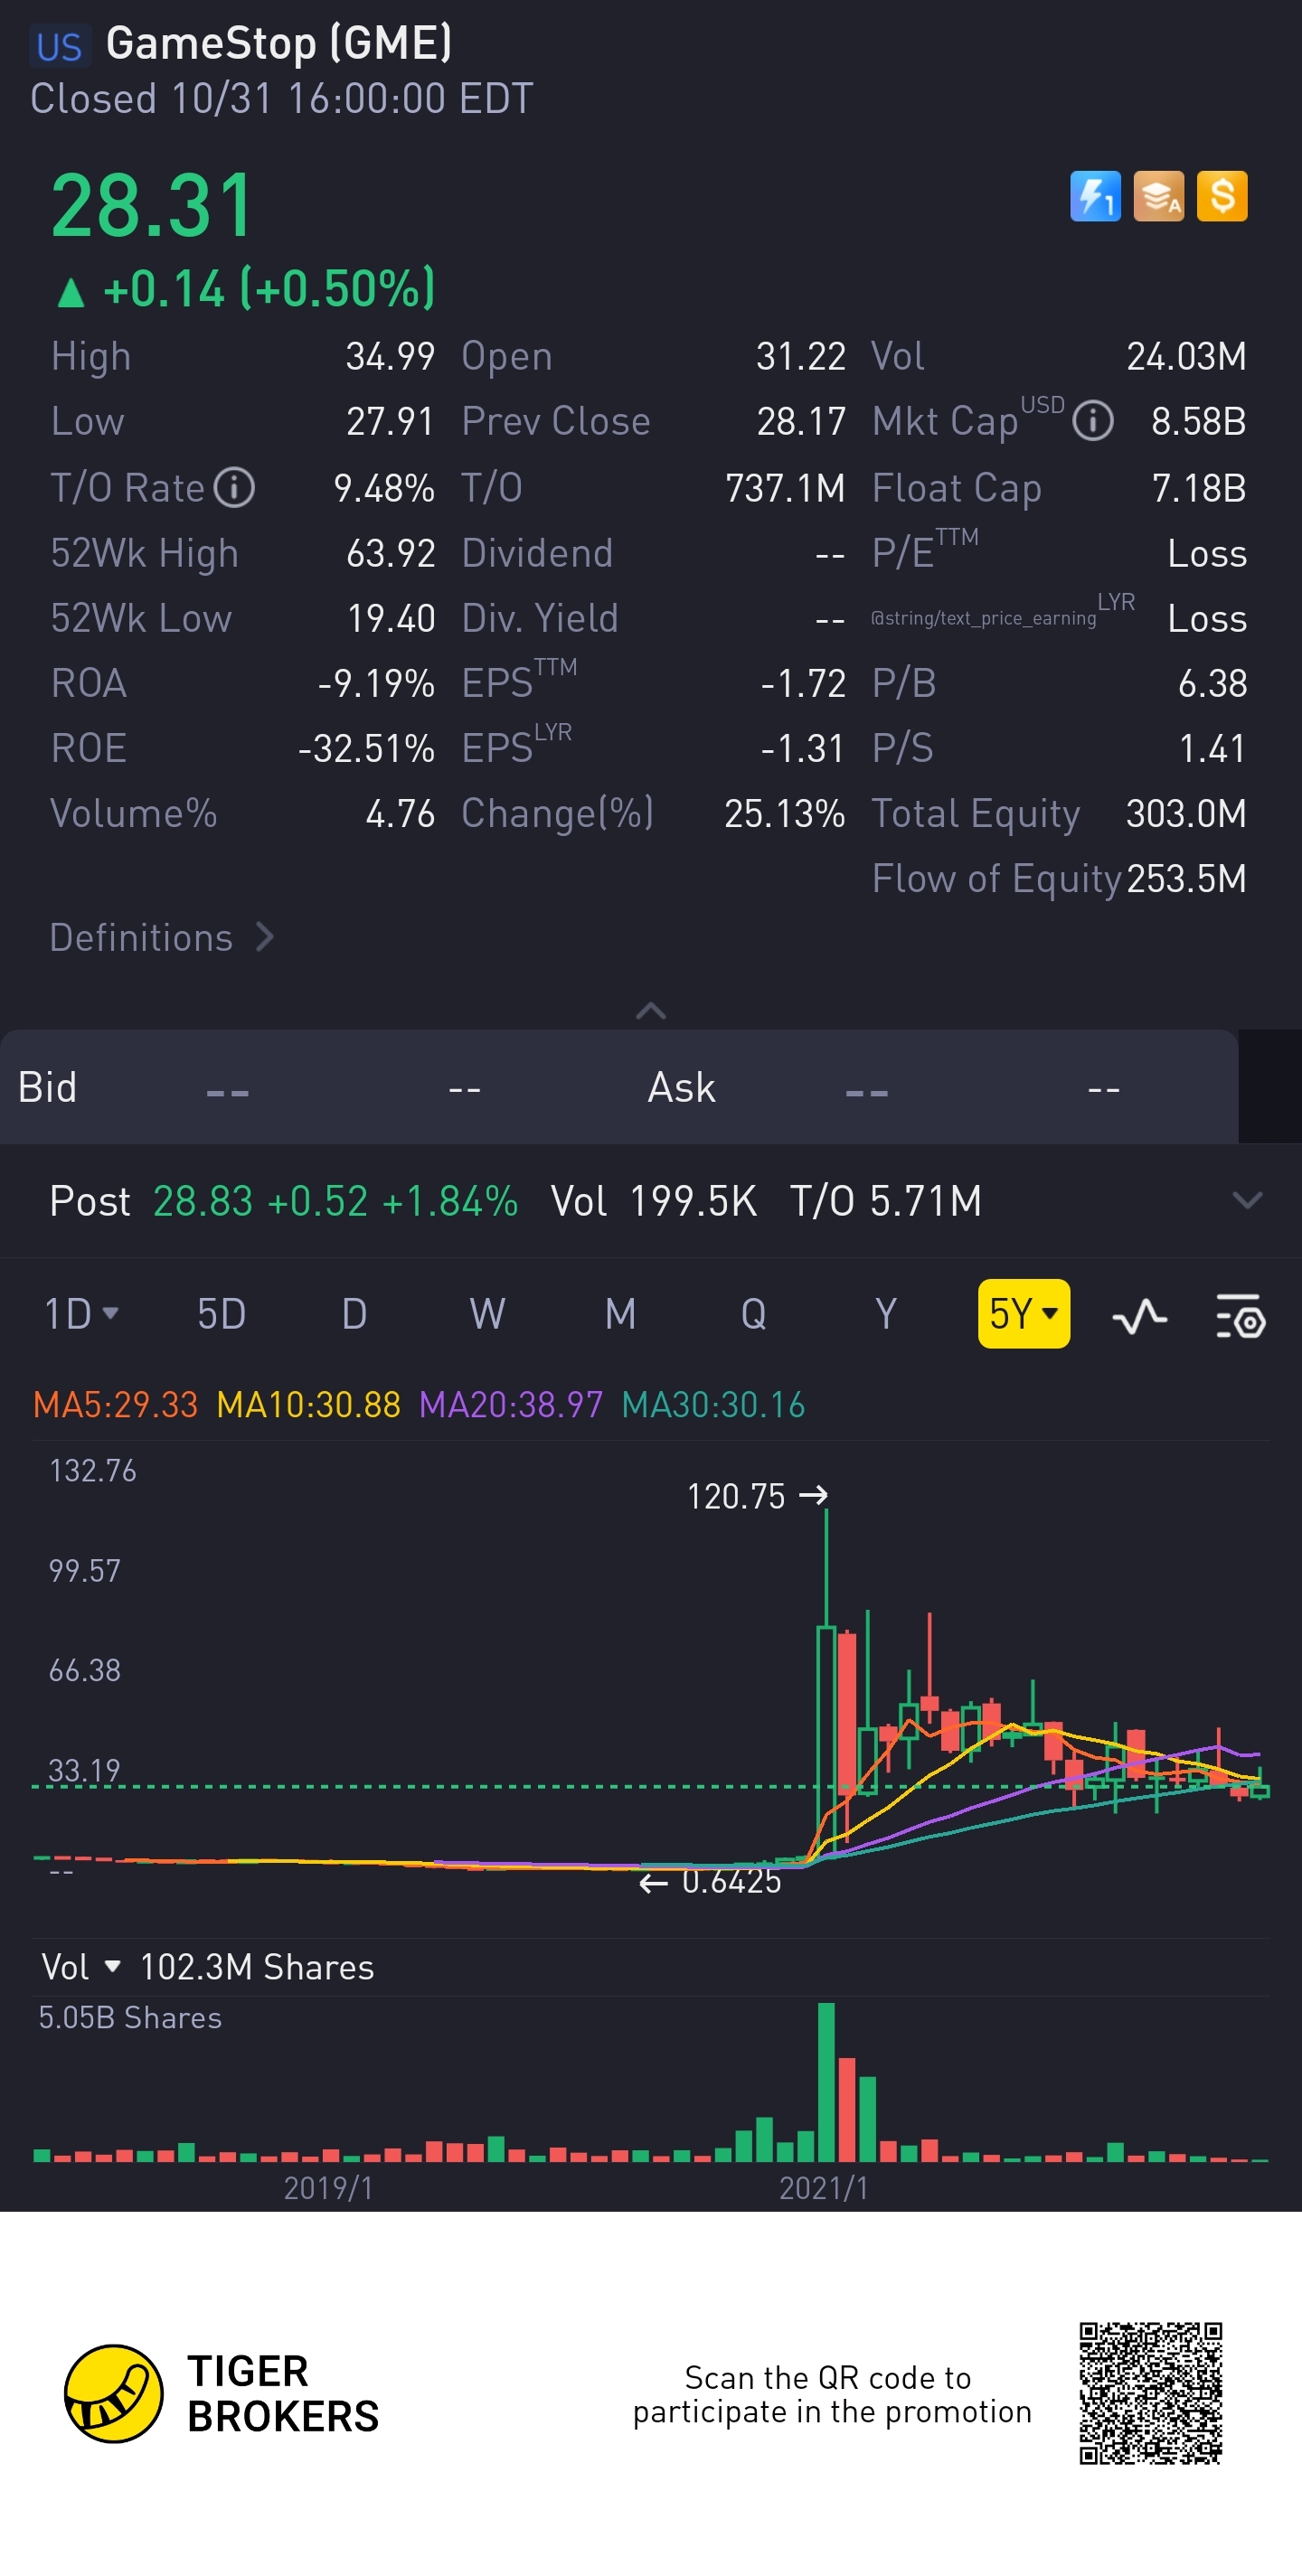Tap the MA20:38.97 indicator label
The height and width of the screenshot is (2576, 1302).
point(510,1405)
